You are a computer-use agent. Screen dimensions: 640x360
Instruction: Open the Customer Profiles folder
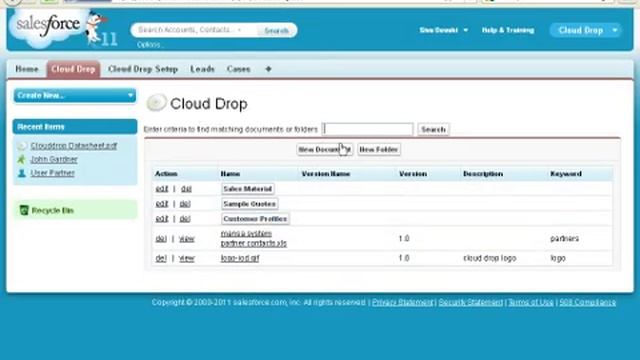[x=255, y=219]
